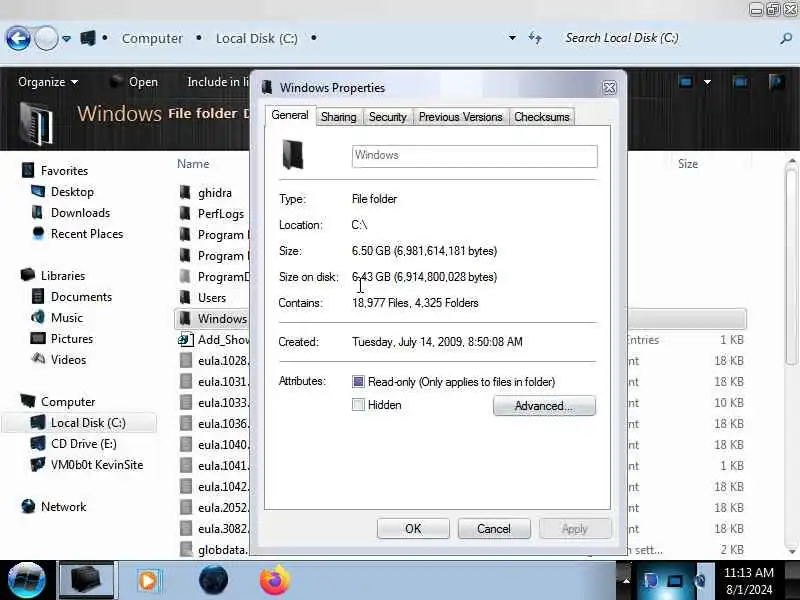Open the taskbar clock showing 11:13 AM
Viewport: 800px width, 600px height.
(748, 581)
